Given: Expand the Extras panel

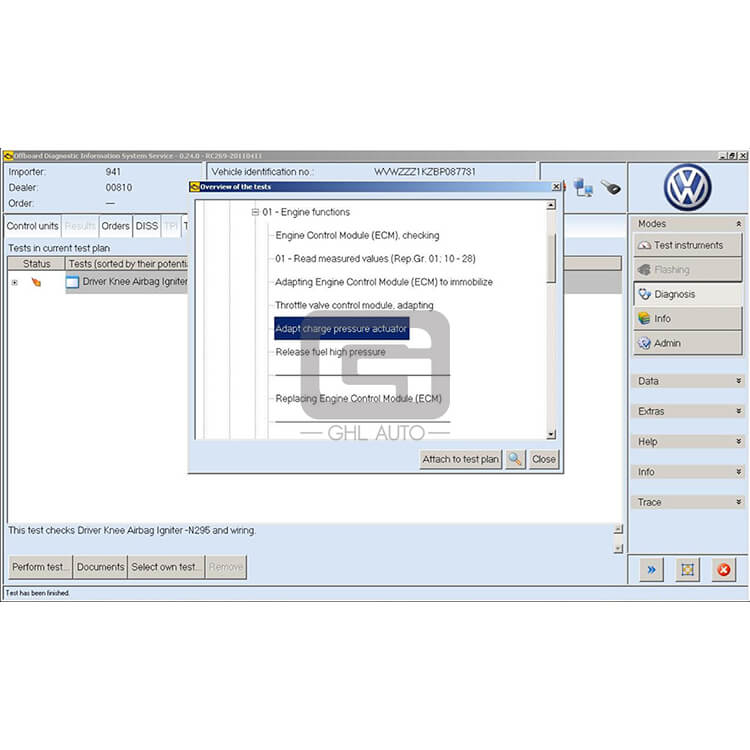Looking at the screenshot, I should [739, 411].
